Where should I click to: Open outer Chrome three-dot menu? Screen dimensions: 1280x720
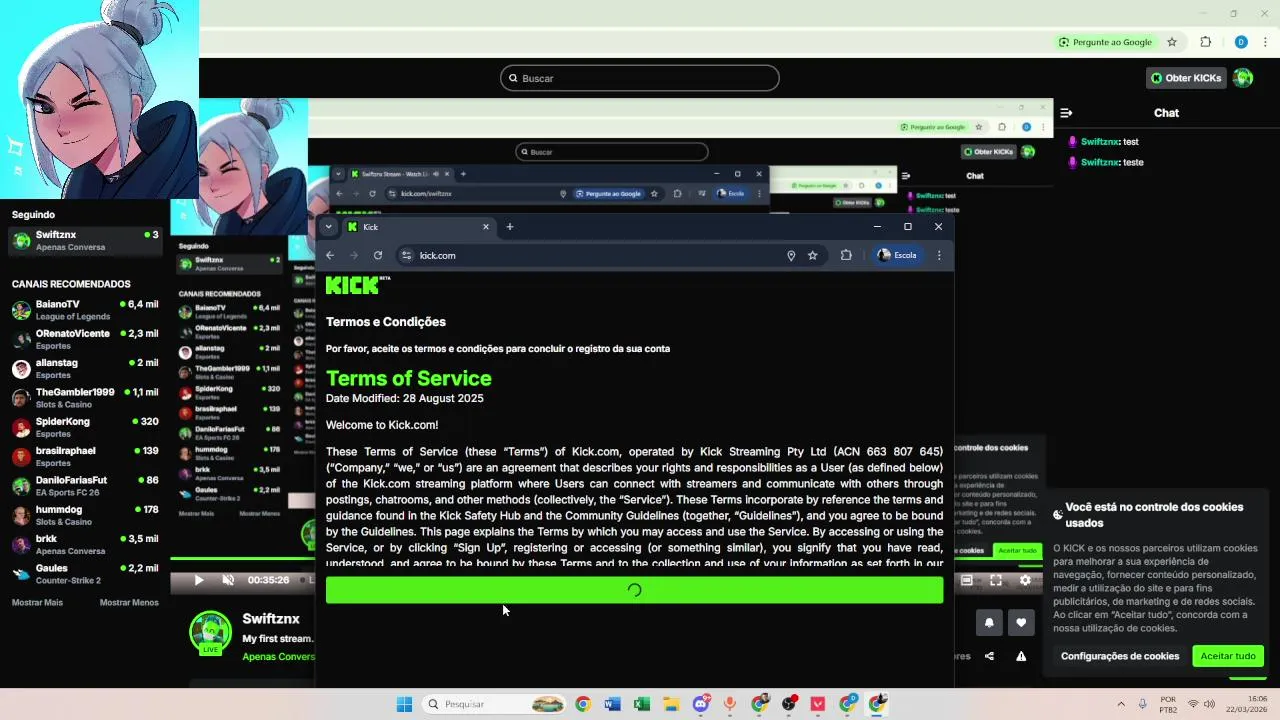tap(1266, 42)
